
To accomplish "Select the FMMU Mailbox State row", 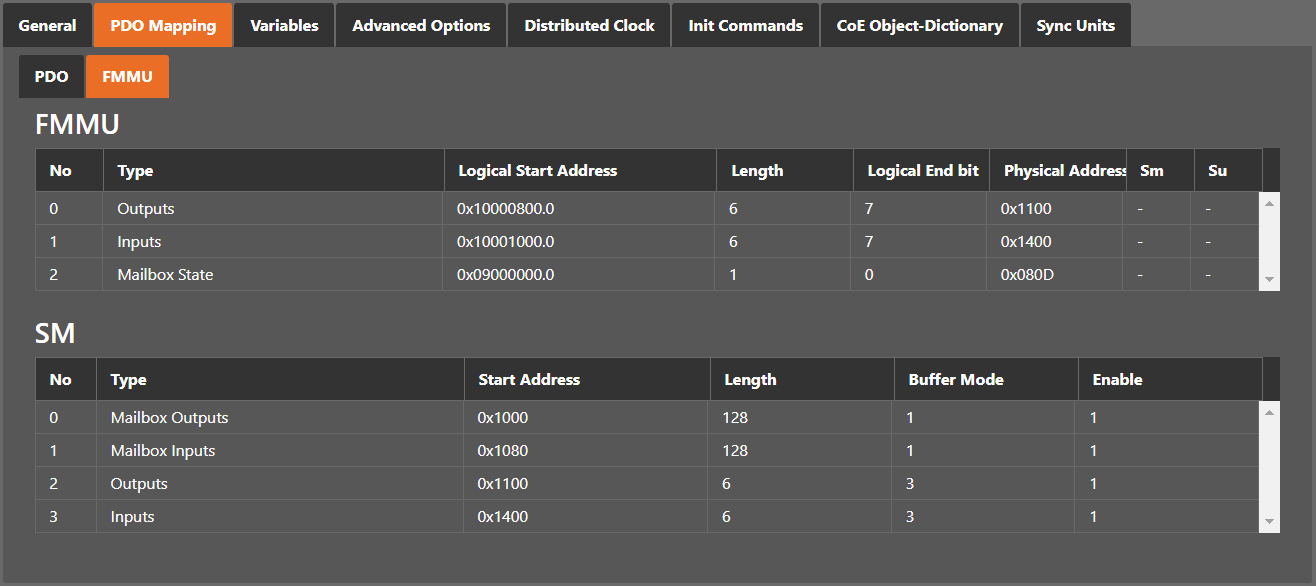I will (x=165, y=274).
